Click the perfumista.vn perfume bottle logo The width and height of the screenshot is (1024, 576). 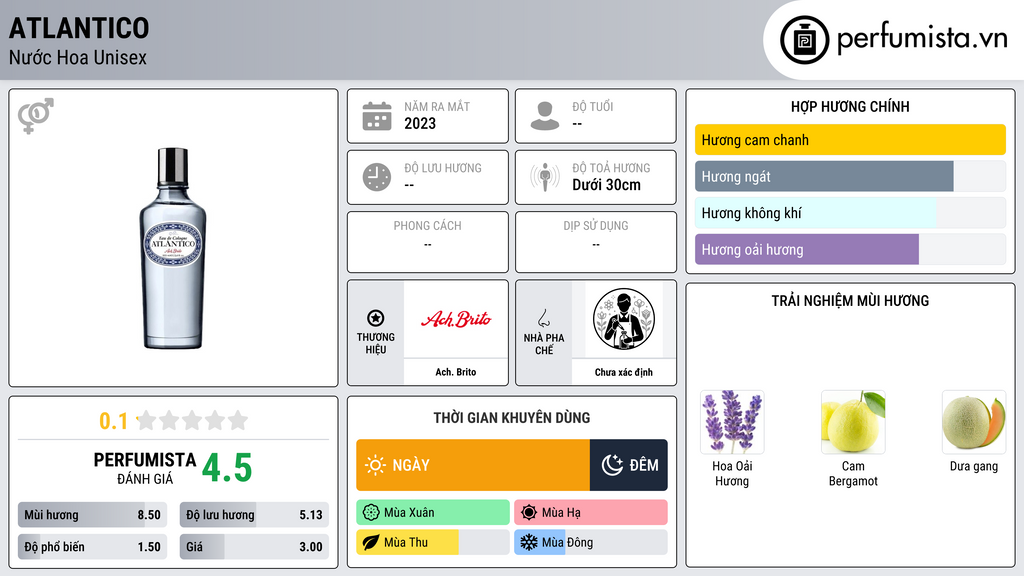[805, 40]
